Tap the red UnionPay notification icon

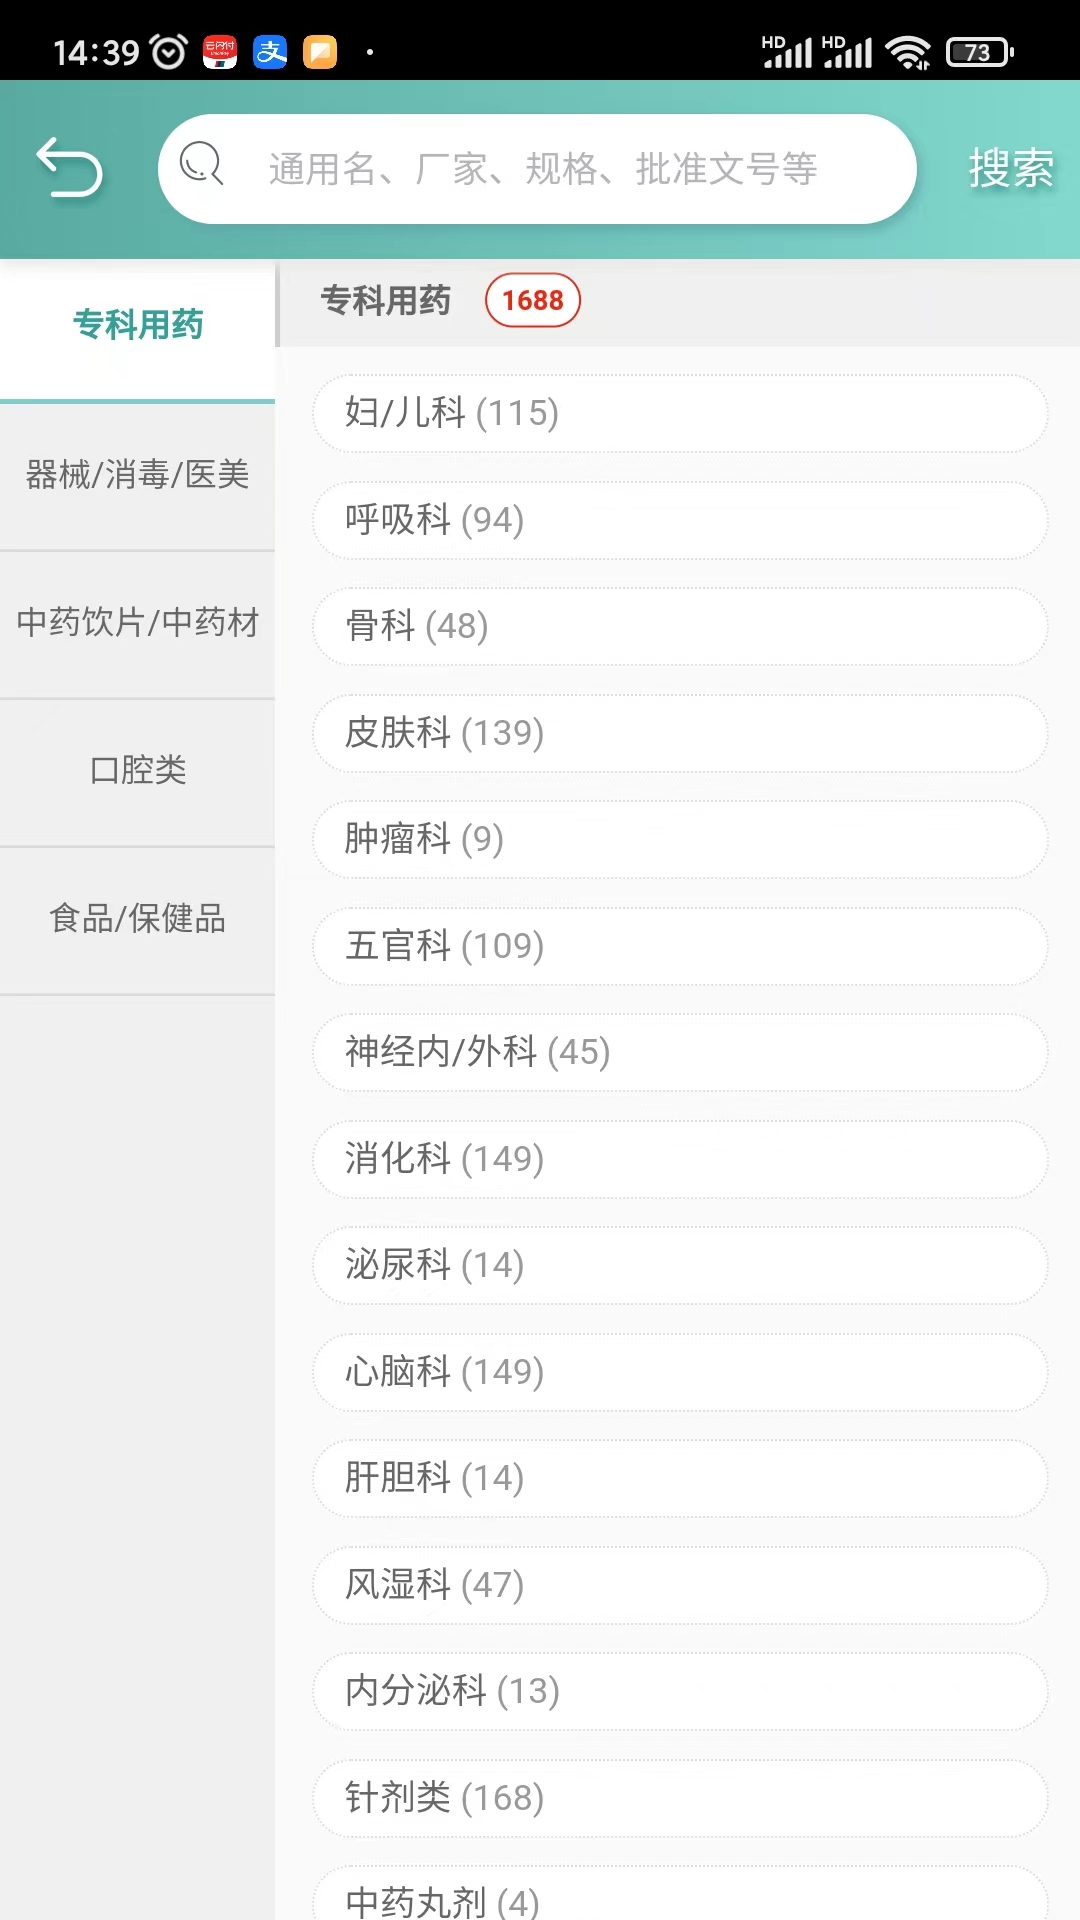(x=220, y=51)
